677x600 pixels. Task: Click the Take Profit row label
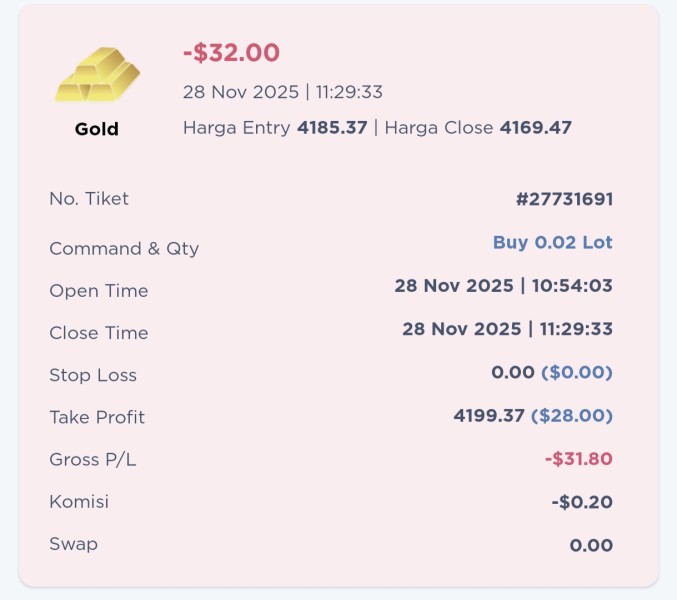(97, 417)
